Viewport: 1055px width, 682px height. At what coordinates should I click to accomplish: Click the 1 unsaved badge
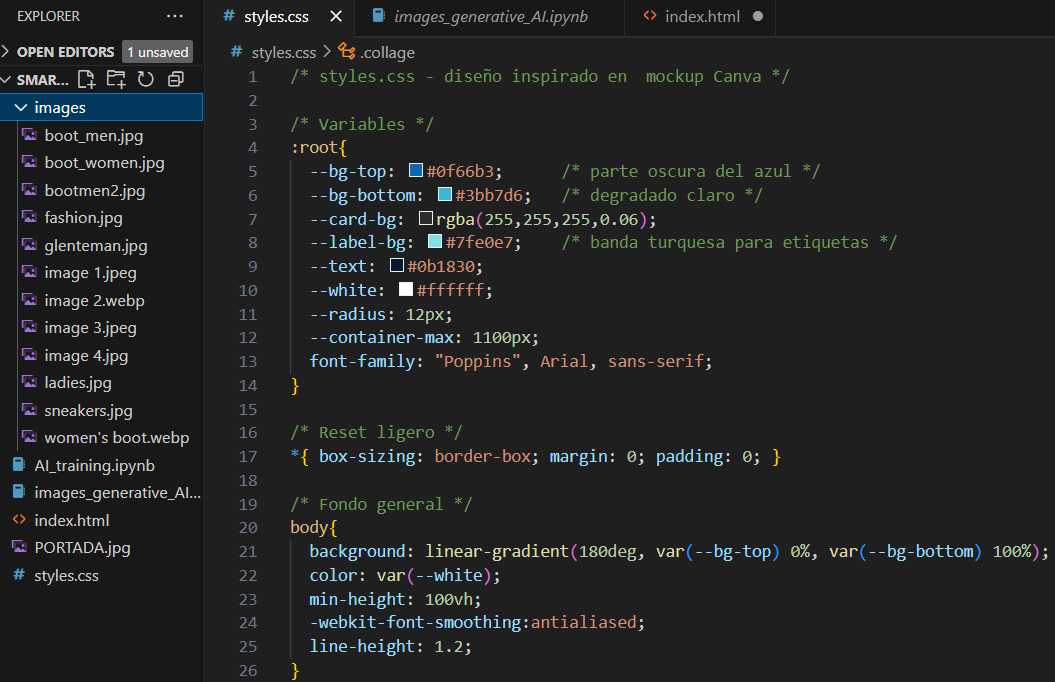(x=157, y=52)
